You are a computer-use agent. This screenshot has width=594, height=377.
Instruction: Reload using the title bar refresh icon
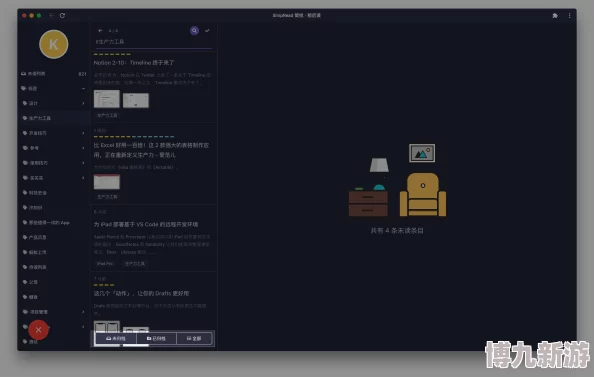(x=62, y=16)
